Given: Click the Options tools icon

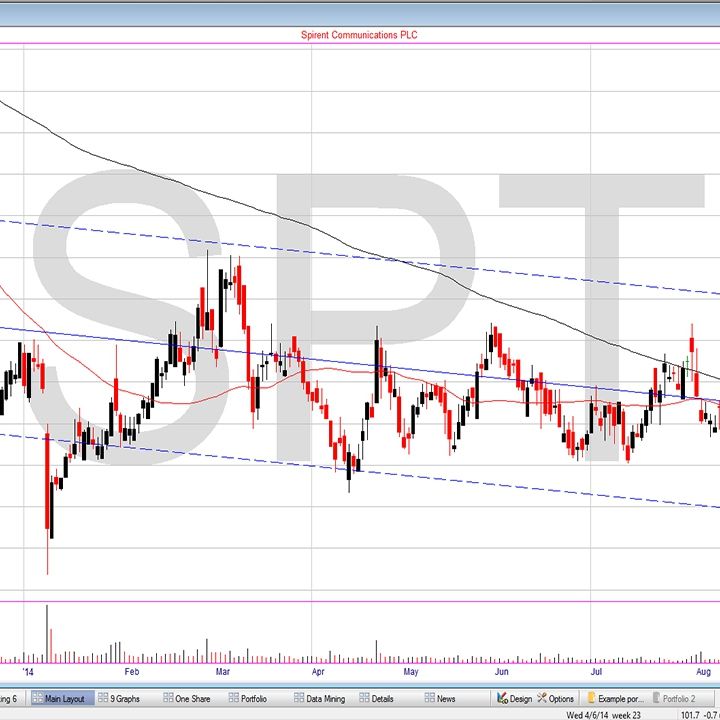Looking at the screenshot, I should point(540,698).
